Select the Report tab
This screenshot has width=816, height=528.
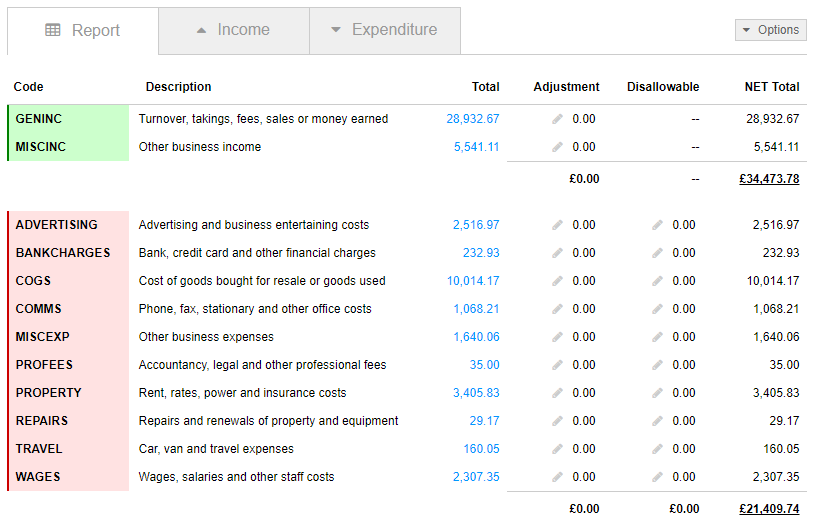83,31
